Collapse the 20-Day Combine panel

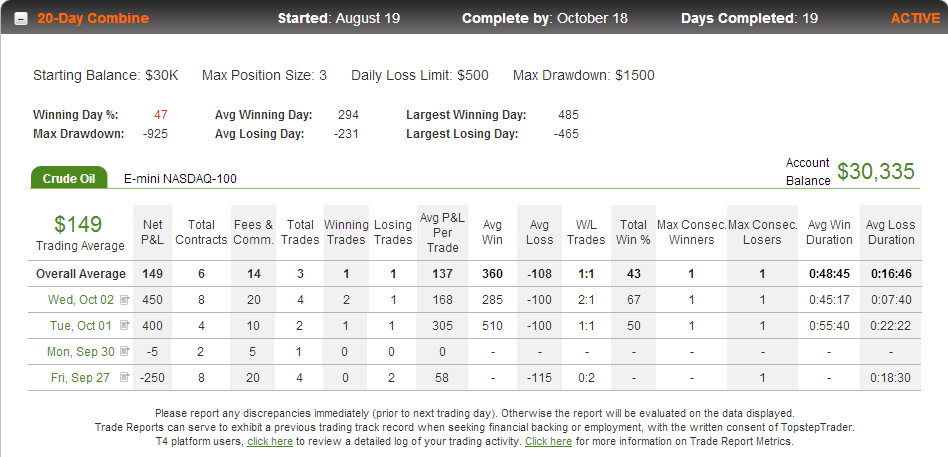pos(21,19)
